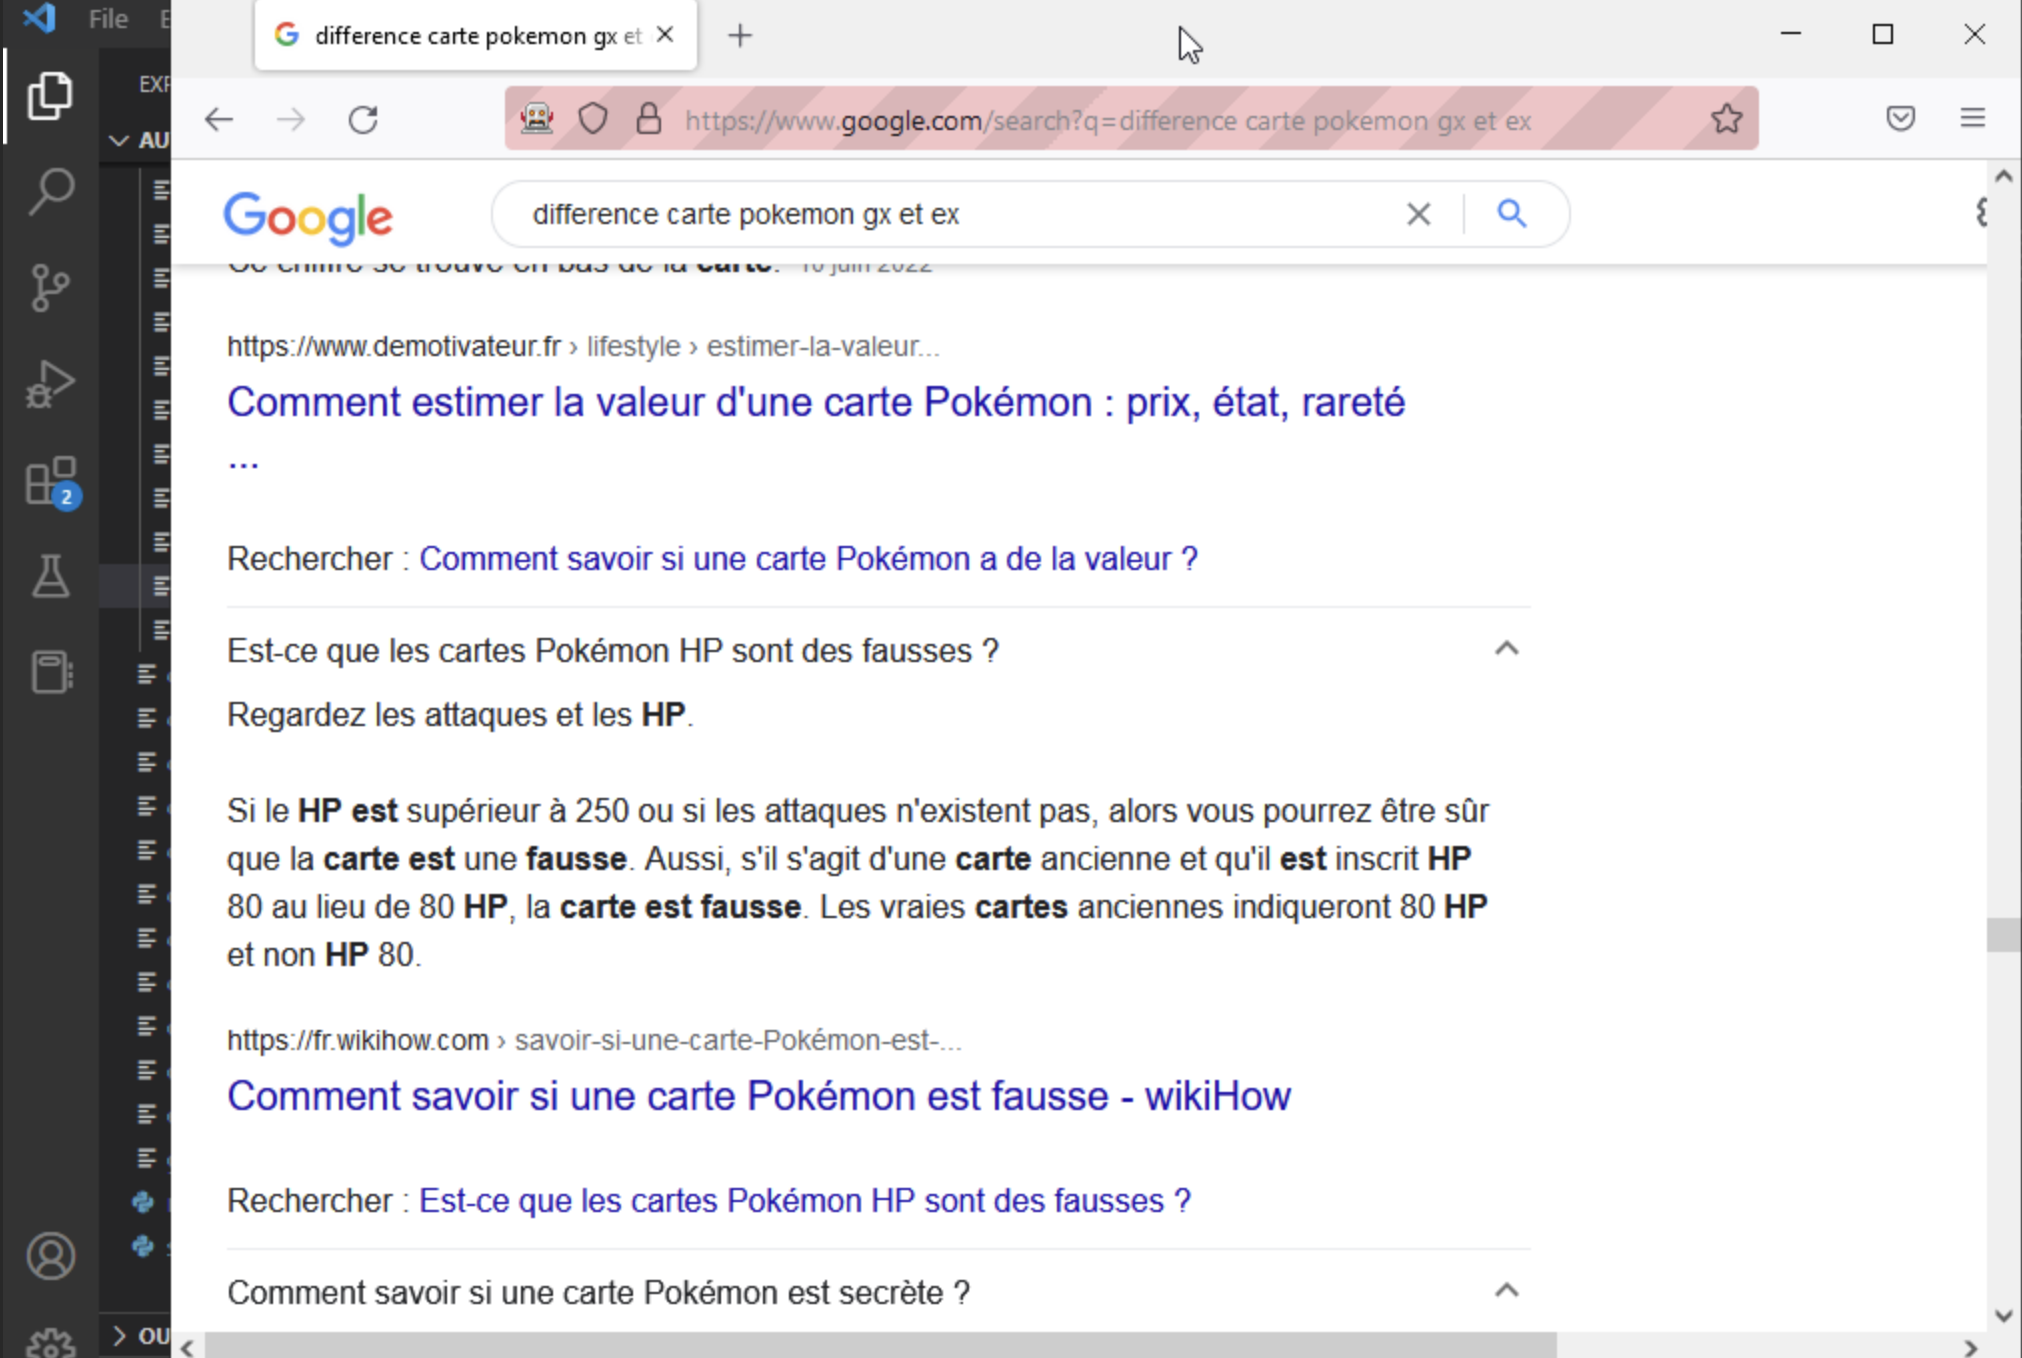Screen dimensions: 2022x1358
Task: Open VS Code Extensions view with badge
Action: click(50, 481)
